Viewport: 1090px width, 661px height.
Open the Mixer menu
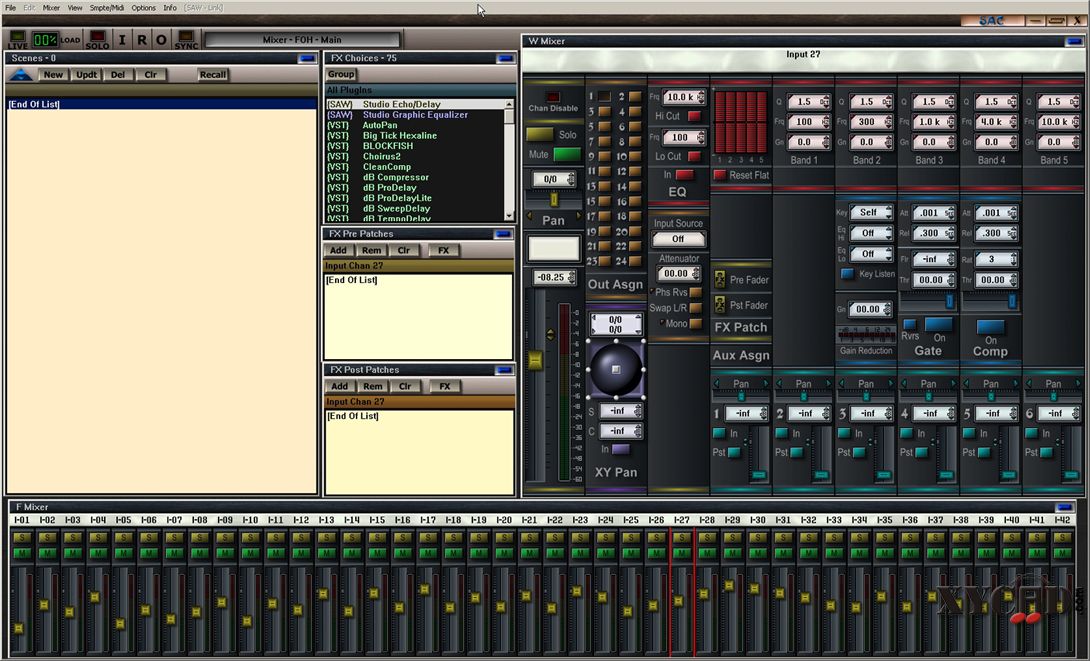(x=51, y=8)
